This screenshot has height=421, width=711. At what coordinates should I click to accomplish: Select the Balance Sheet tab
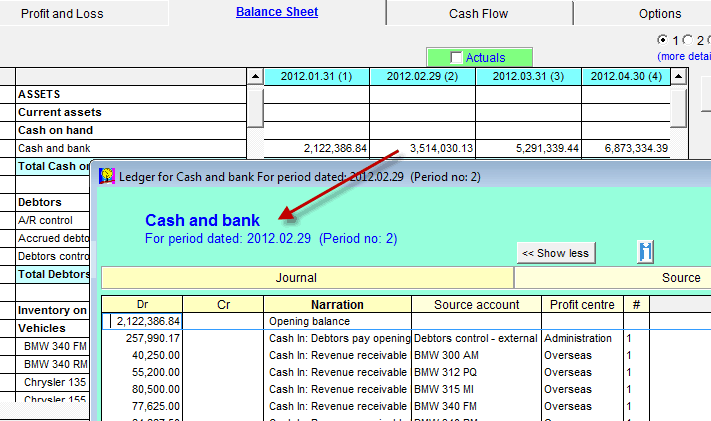[x=277, y=13]
